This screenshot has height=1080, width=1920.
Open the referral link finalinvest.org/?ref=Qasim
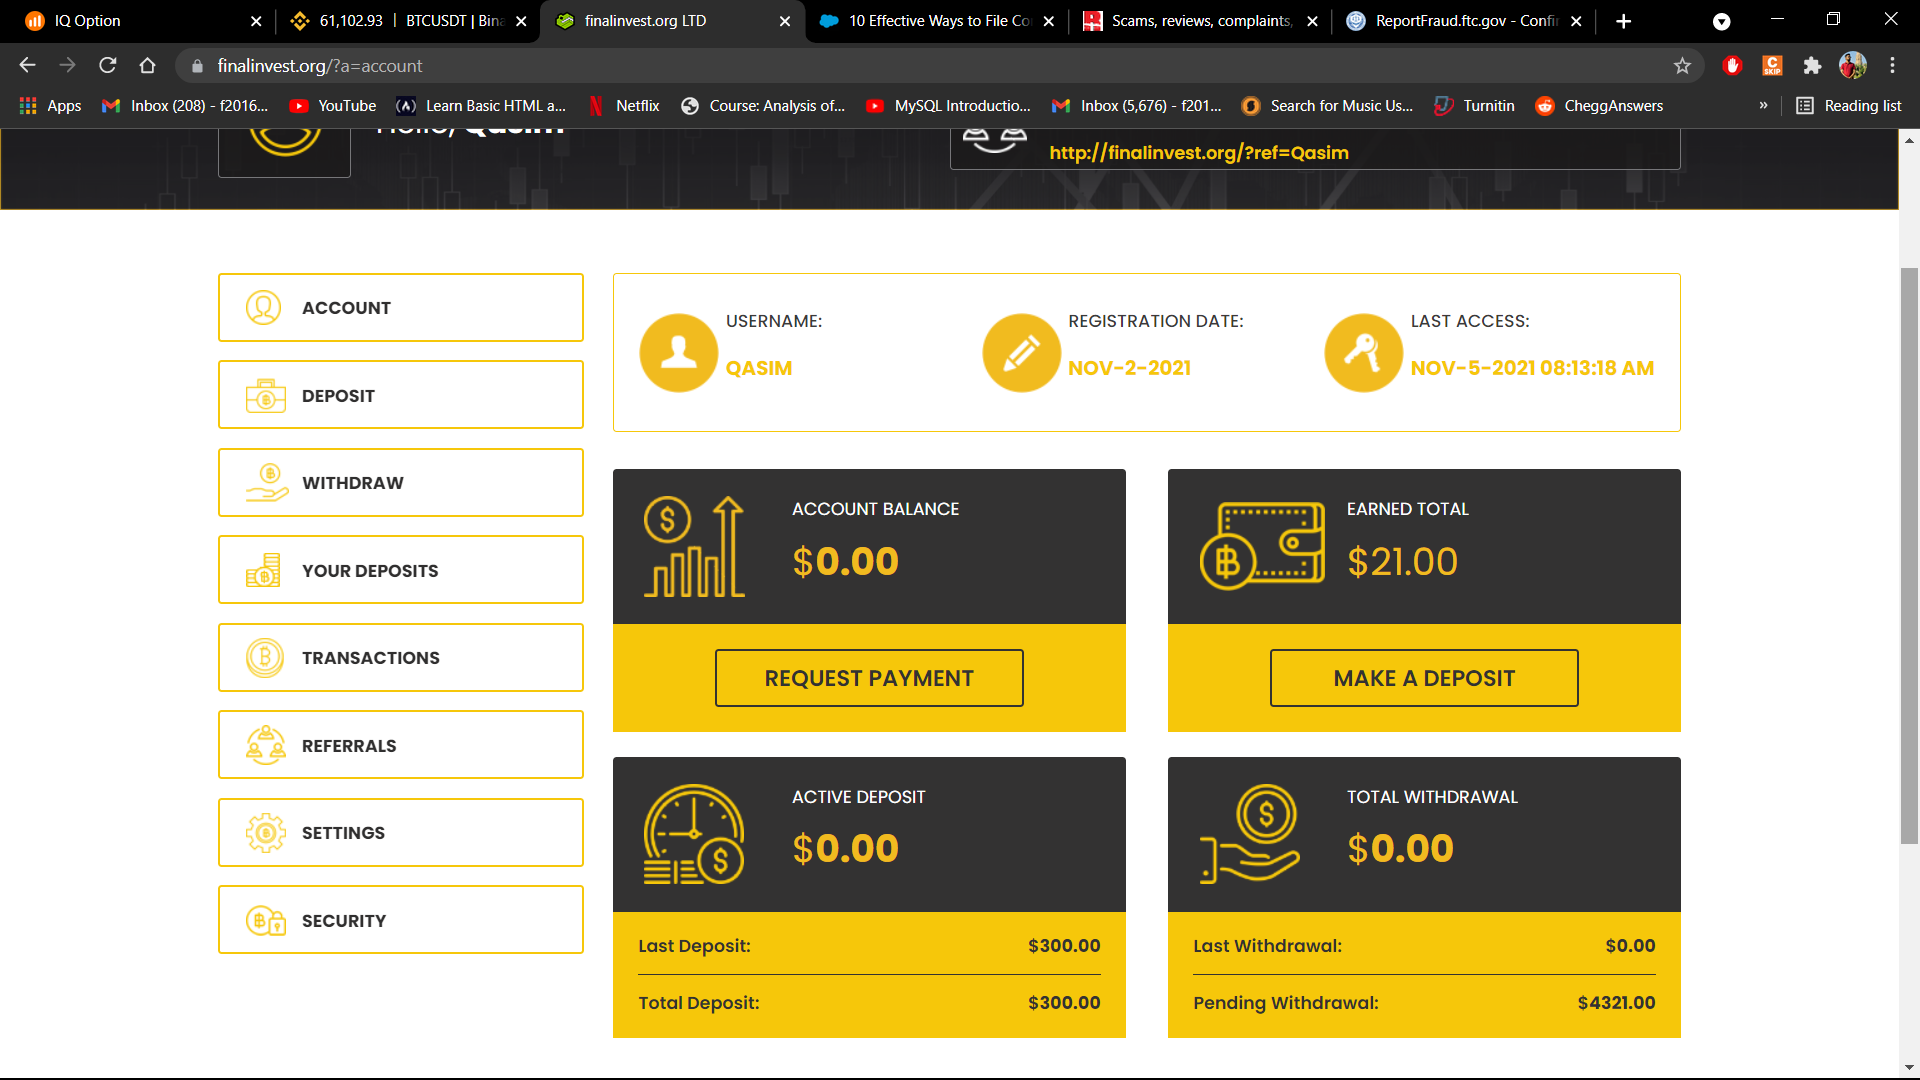pos(1198,152)
